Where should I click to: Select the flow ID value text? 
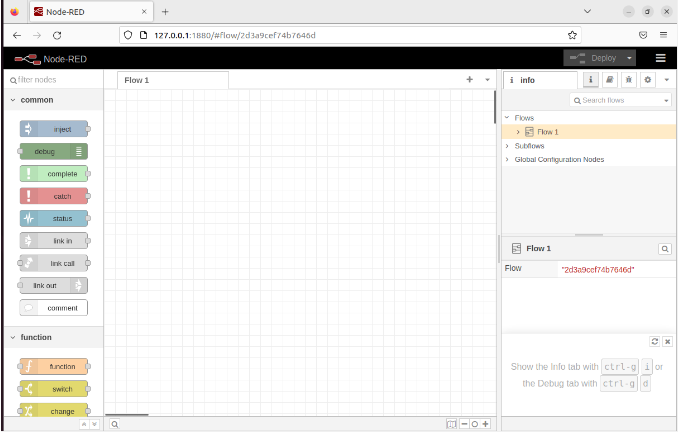tap(598, 270)
